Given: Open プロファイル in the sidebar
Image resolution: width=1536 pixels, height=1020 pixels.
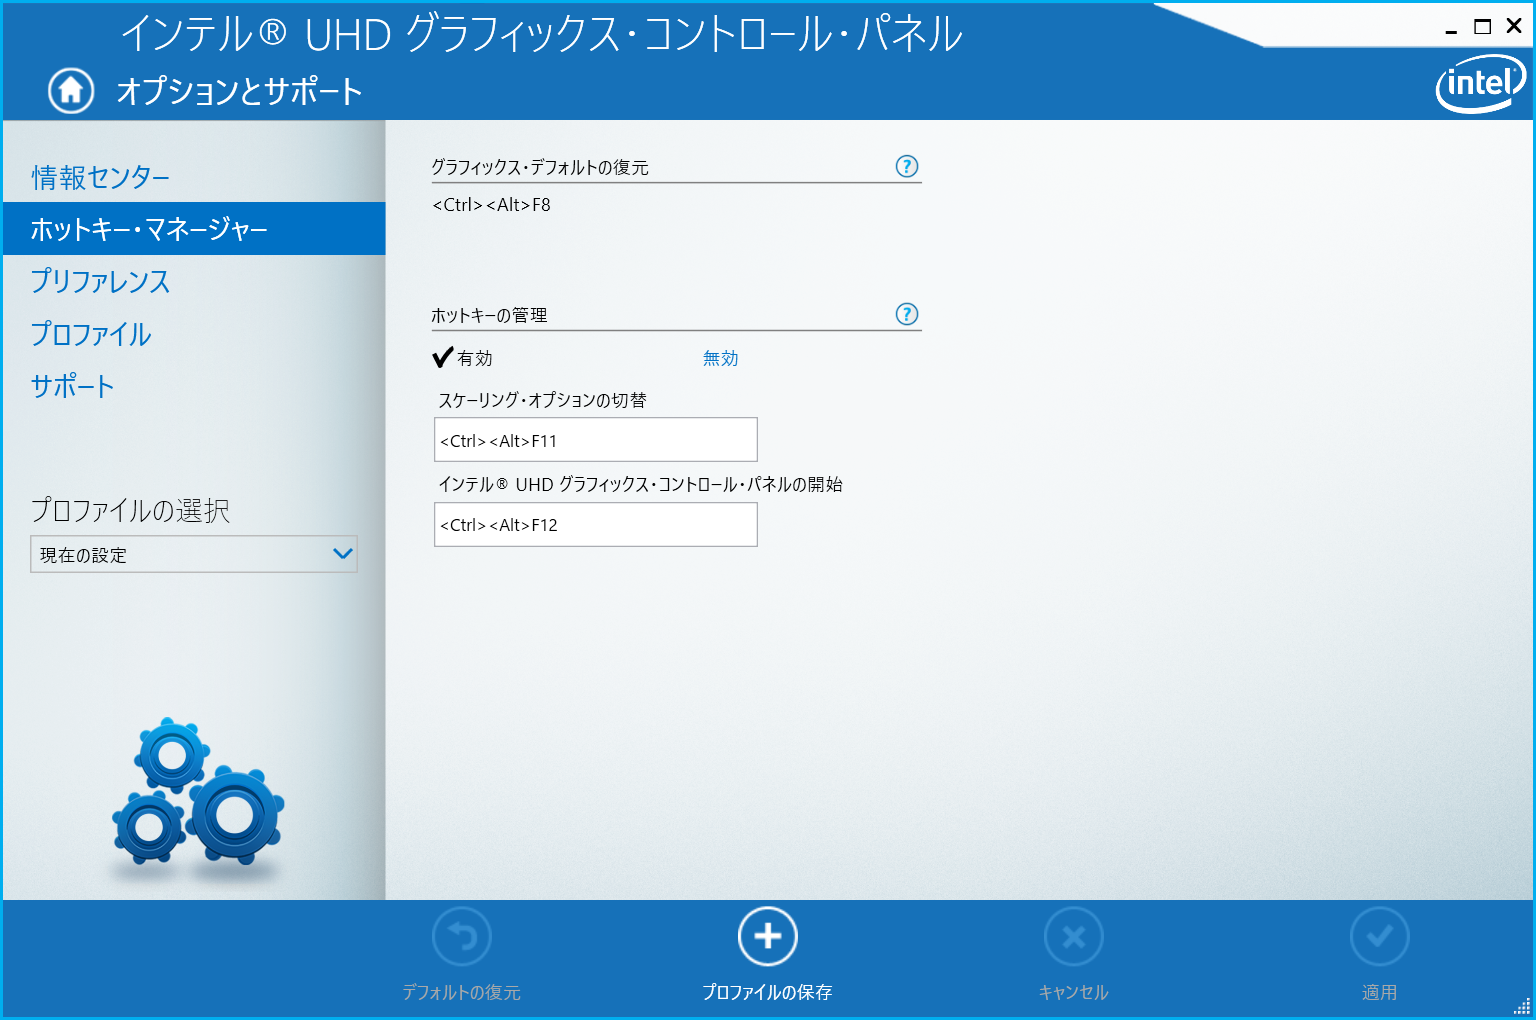Looking at the screenshot, I should click(91, 334).
